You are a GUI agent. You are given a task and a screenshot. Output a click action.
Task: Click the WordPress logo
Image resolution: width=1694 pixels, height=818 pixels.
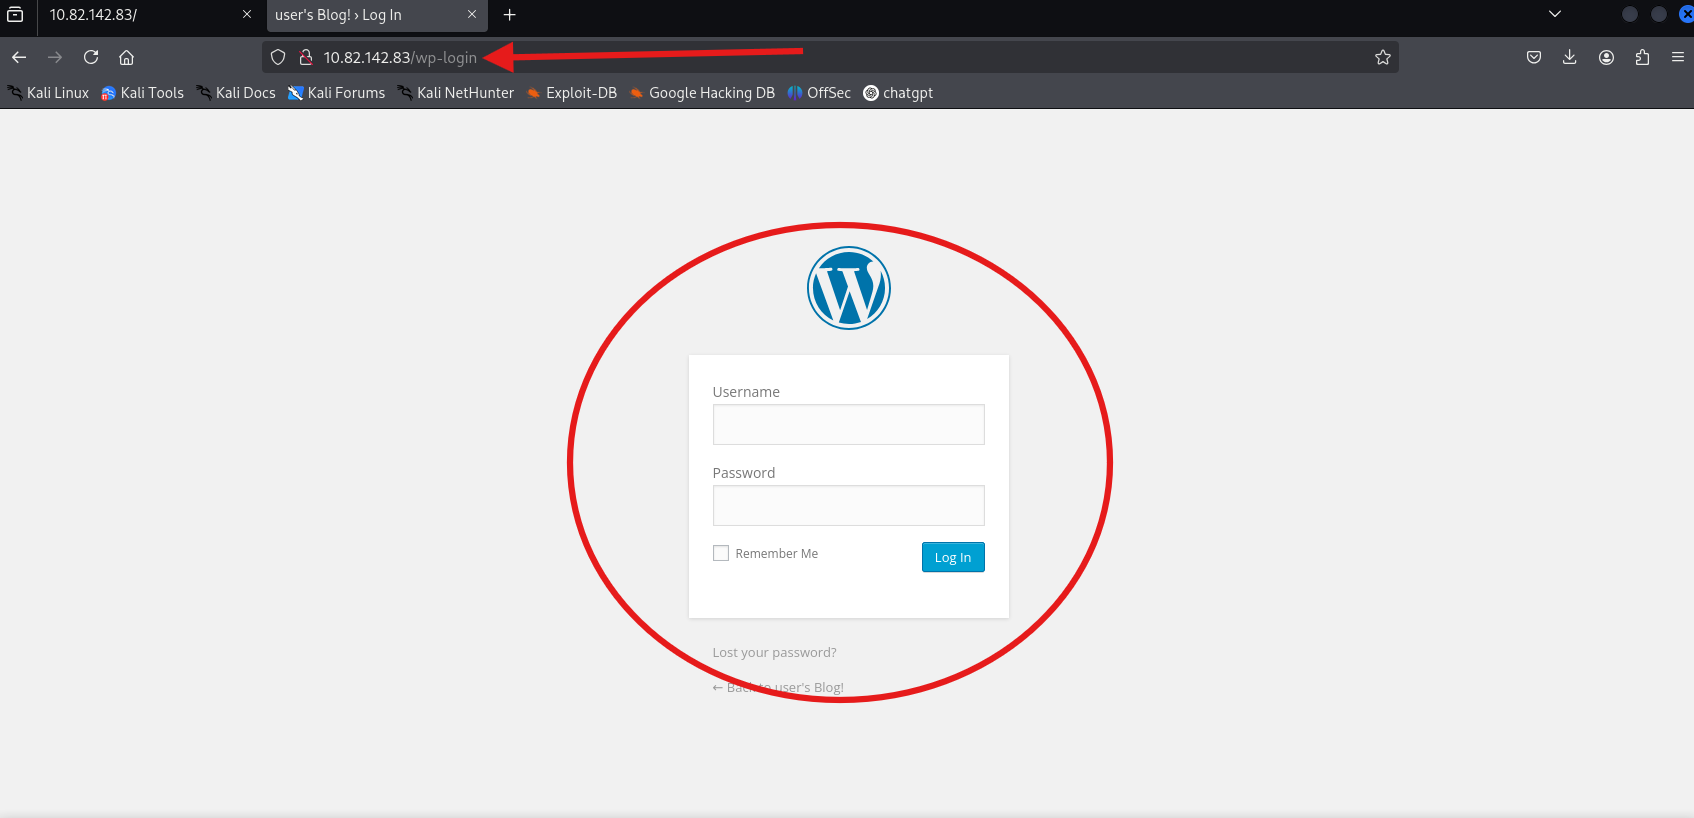pyautogui.click(x=848, y=288)
